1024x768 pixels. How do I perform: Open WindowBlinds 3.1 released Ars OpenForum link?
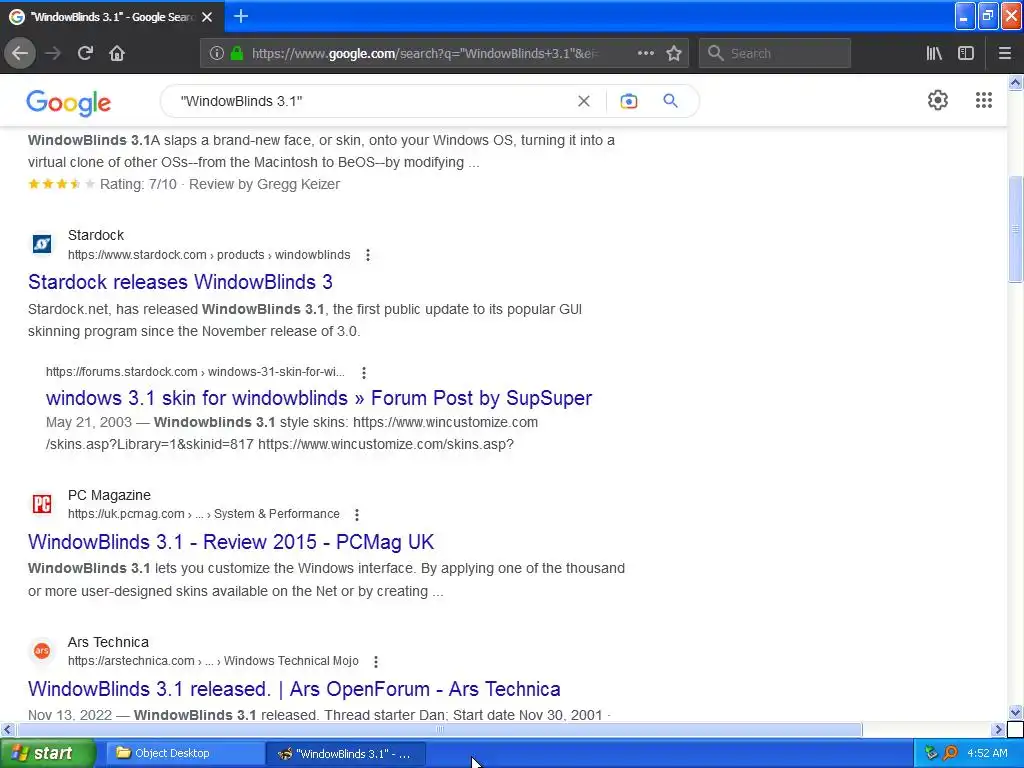point(294,689)
